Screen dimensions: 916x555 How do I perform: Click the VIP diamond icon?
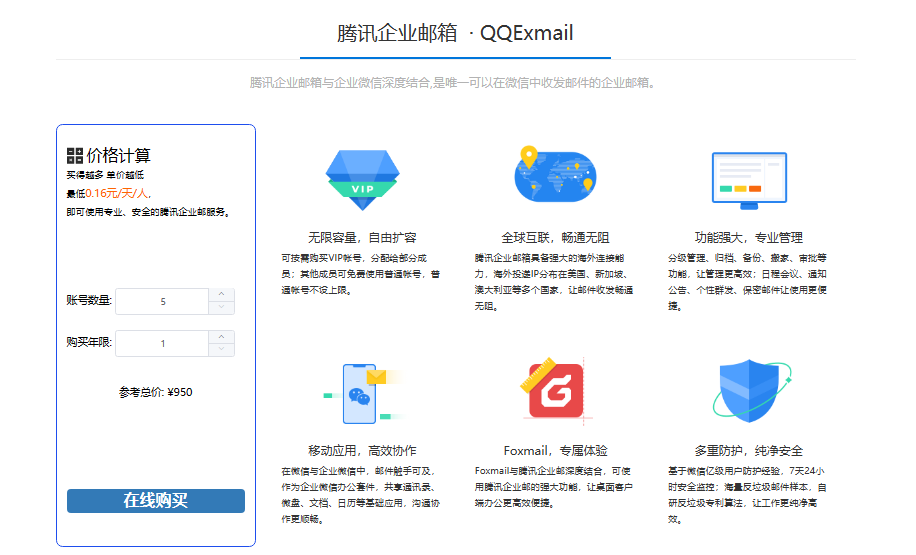coord(362,180)
